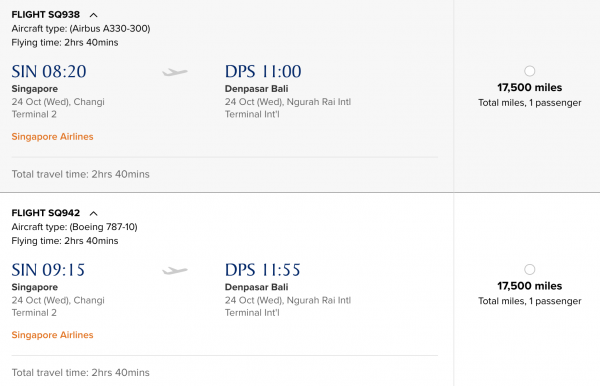600x386 pixels.
Task: Open Singapore Airlines link under SQ942
Action: [x=52, y=335]
